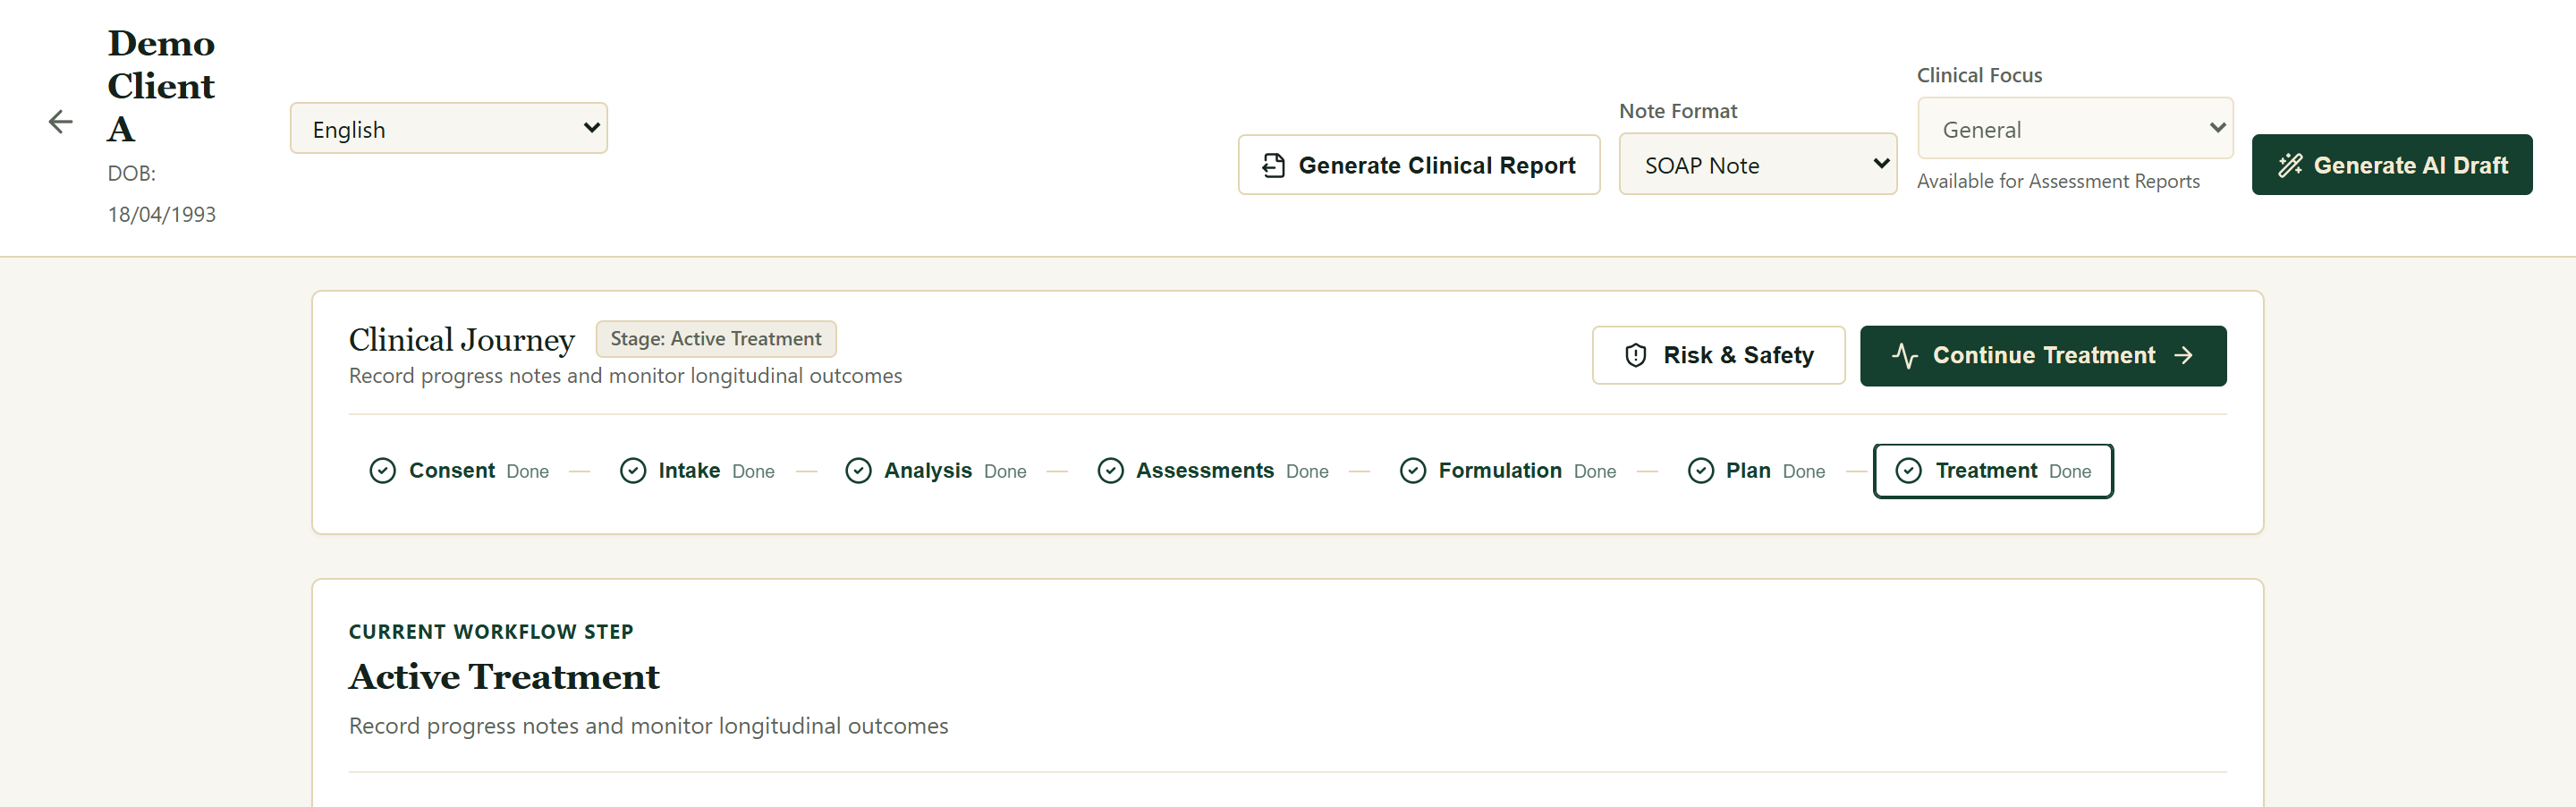Open the Clinical Focus General dropdown

(x=2075, y=129)
